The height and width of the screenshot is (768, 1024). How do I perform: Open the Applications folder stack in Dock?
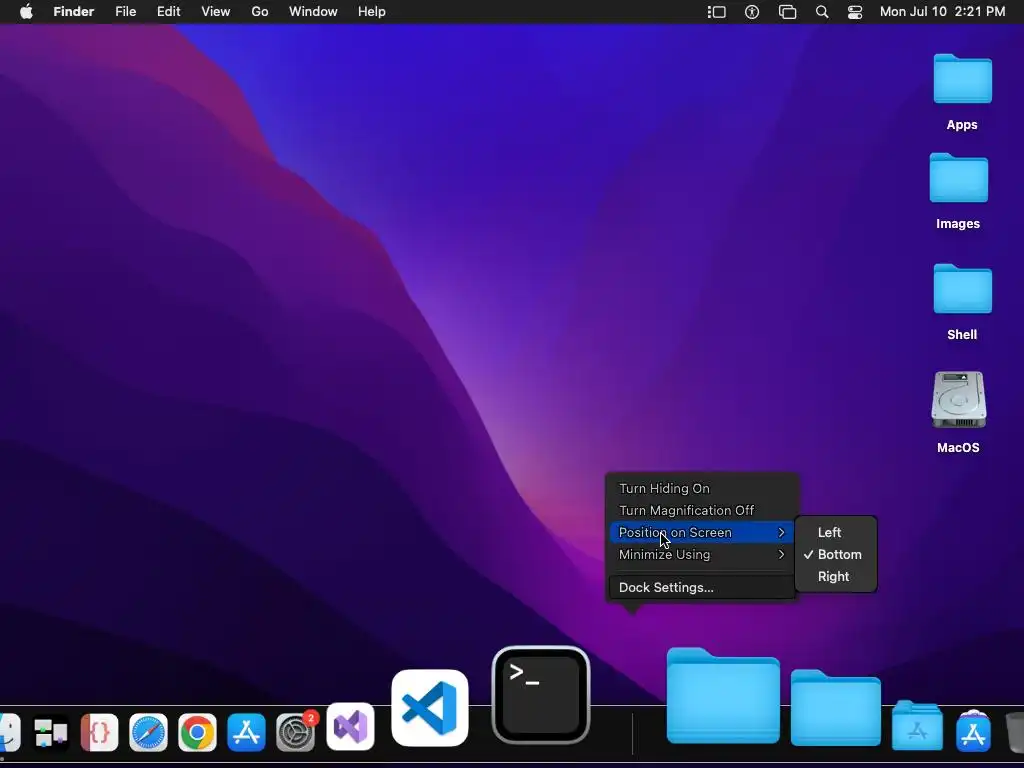(x=918, y=725)
